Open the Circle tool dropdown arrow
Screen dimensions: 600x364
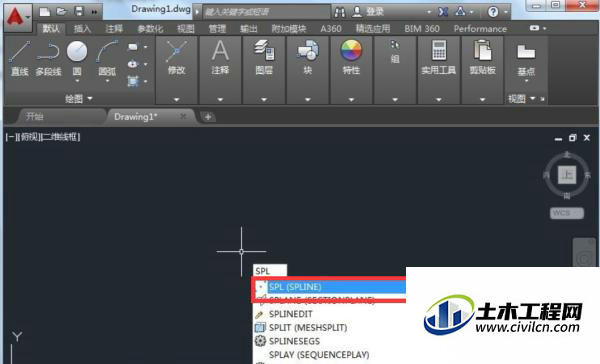click(77, 81)
